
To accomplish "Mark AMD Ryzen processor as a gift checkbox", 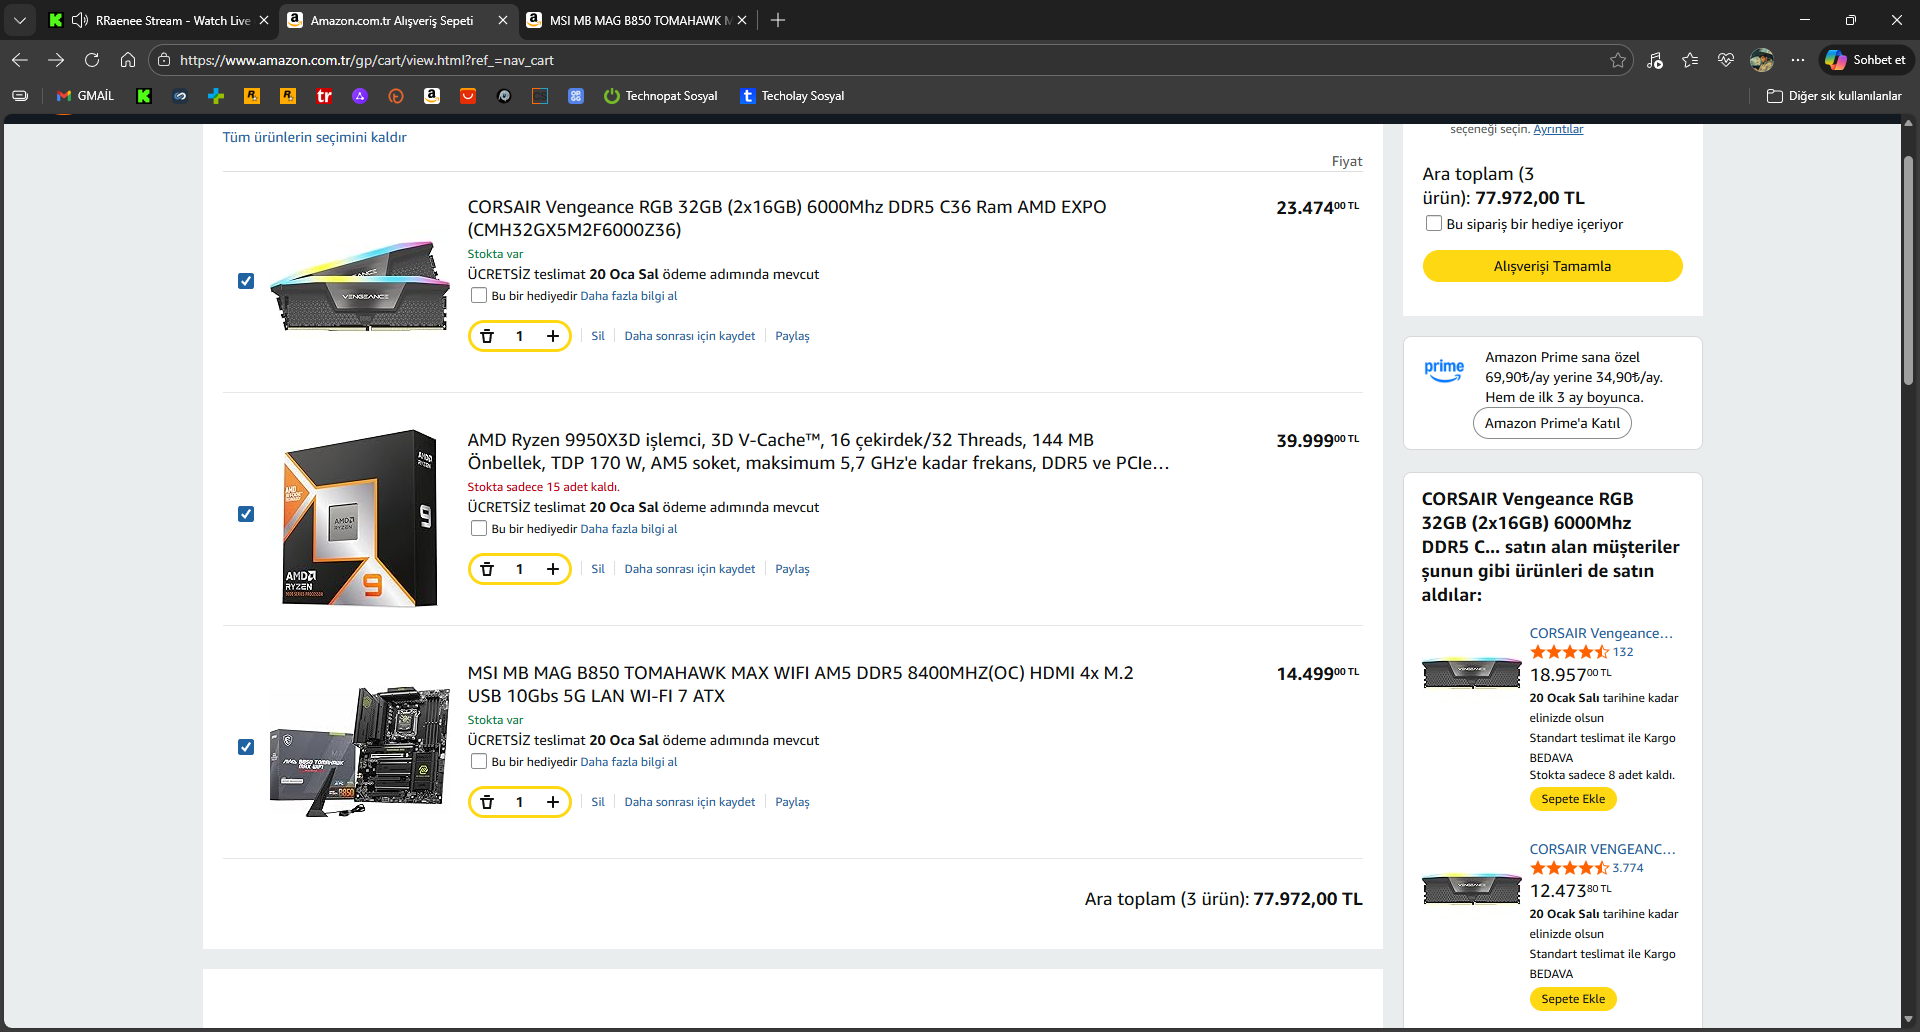I will (x=479, y=528).
